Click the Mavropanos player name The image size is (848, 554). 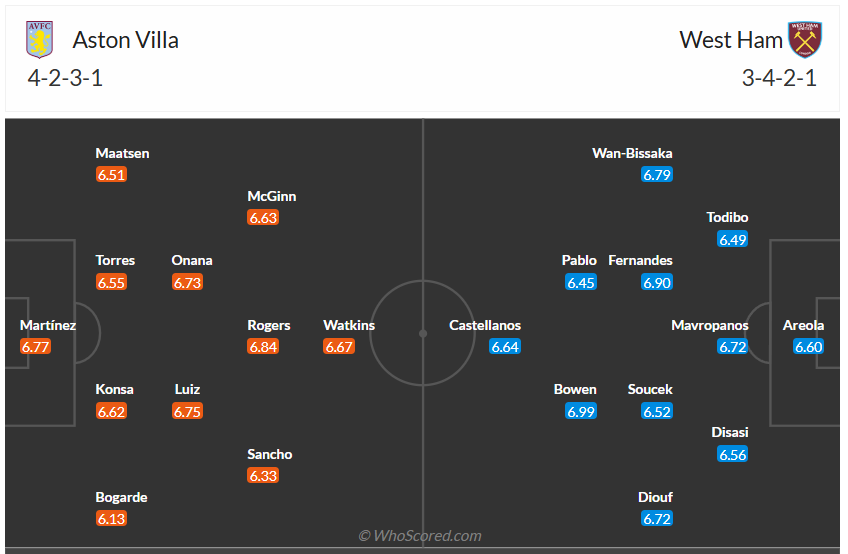(709, 325)
